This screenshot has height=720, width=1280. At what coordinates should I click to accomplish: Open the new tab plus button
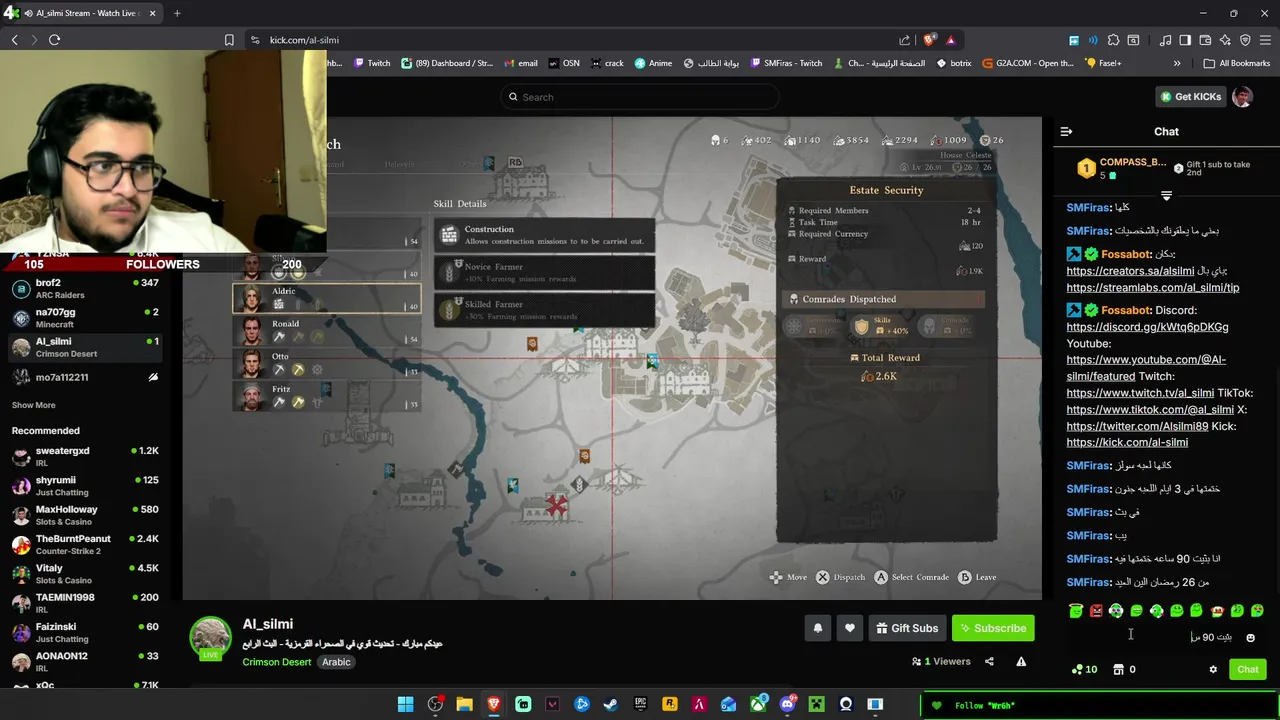[x=177, y=13]
